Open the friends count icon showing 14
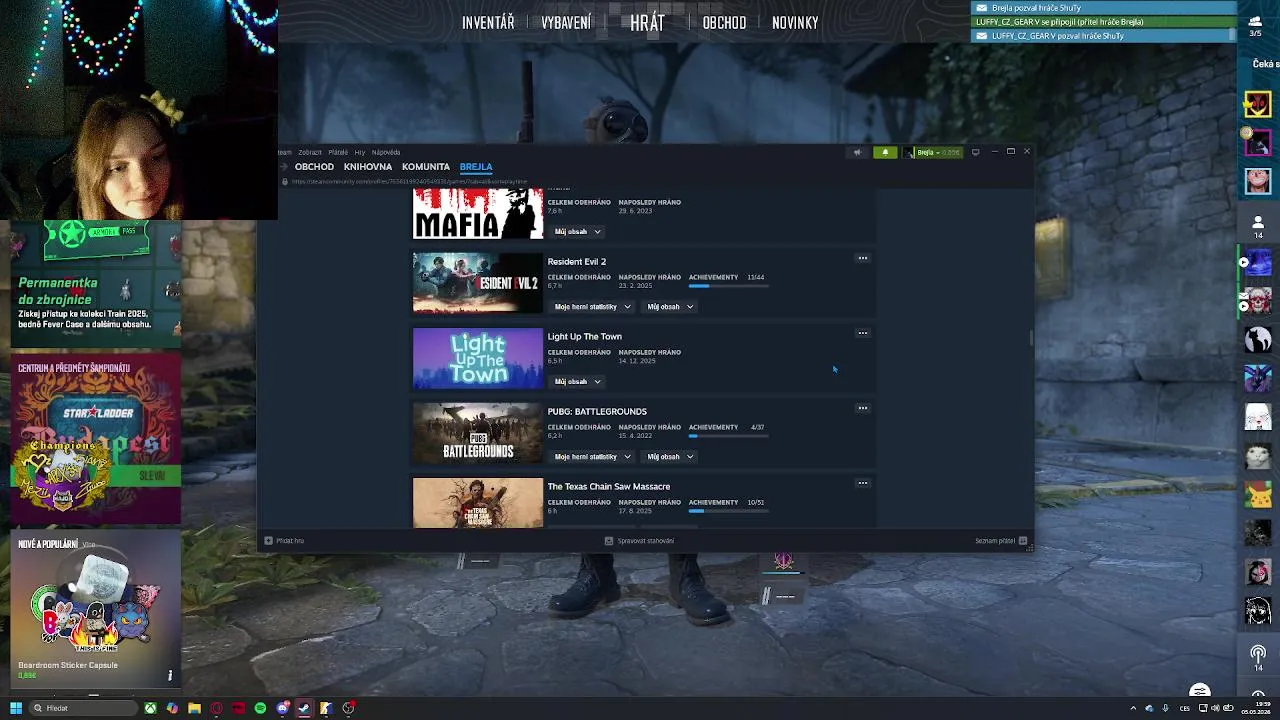This screenshot has height=720, width=1280. tap(1257, 226)
